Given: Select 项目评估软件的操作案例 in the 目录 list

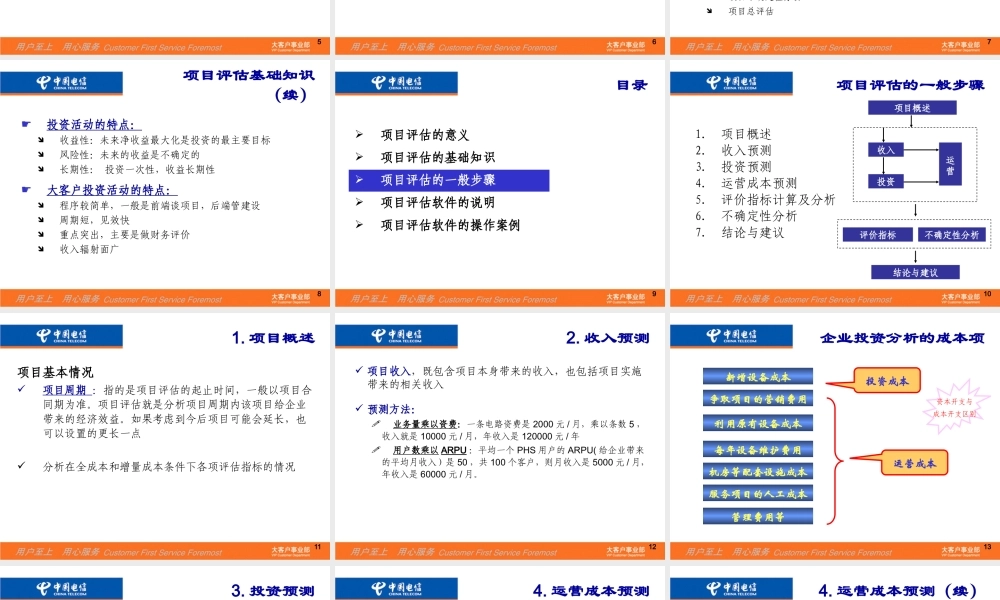Looking at the screenshot, I should 450,225.
